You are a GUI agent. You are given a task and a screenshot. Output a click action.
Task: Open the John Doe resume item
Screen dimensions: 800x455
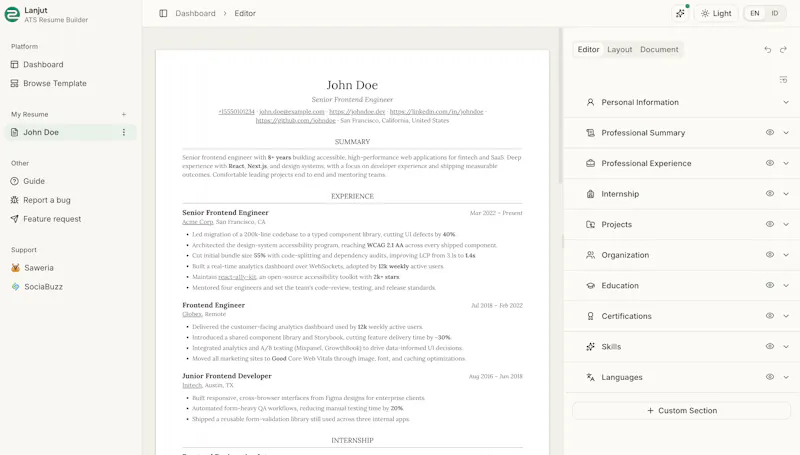71,132
